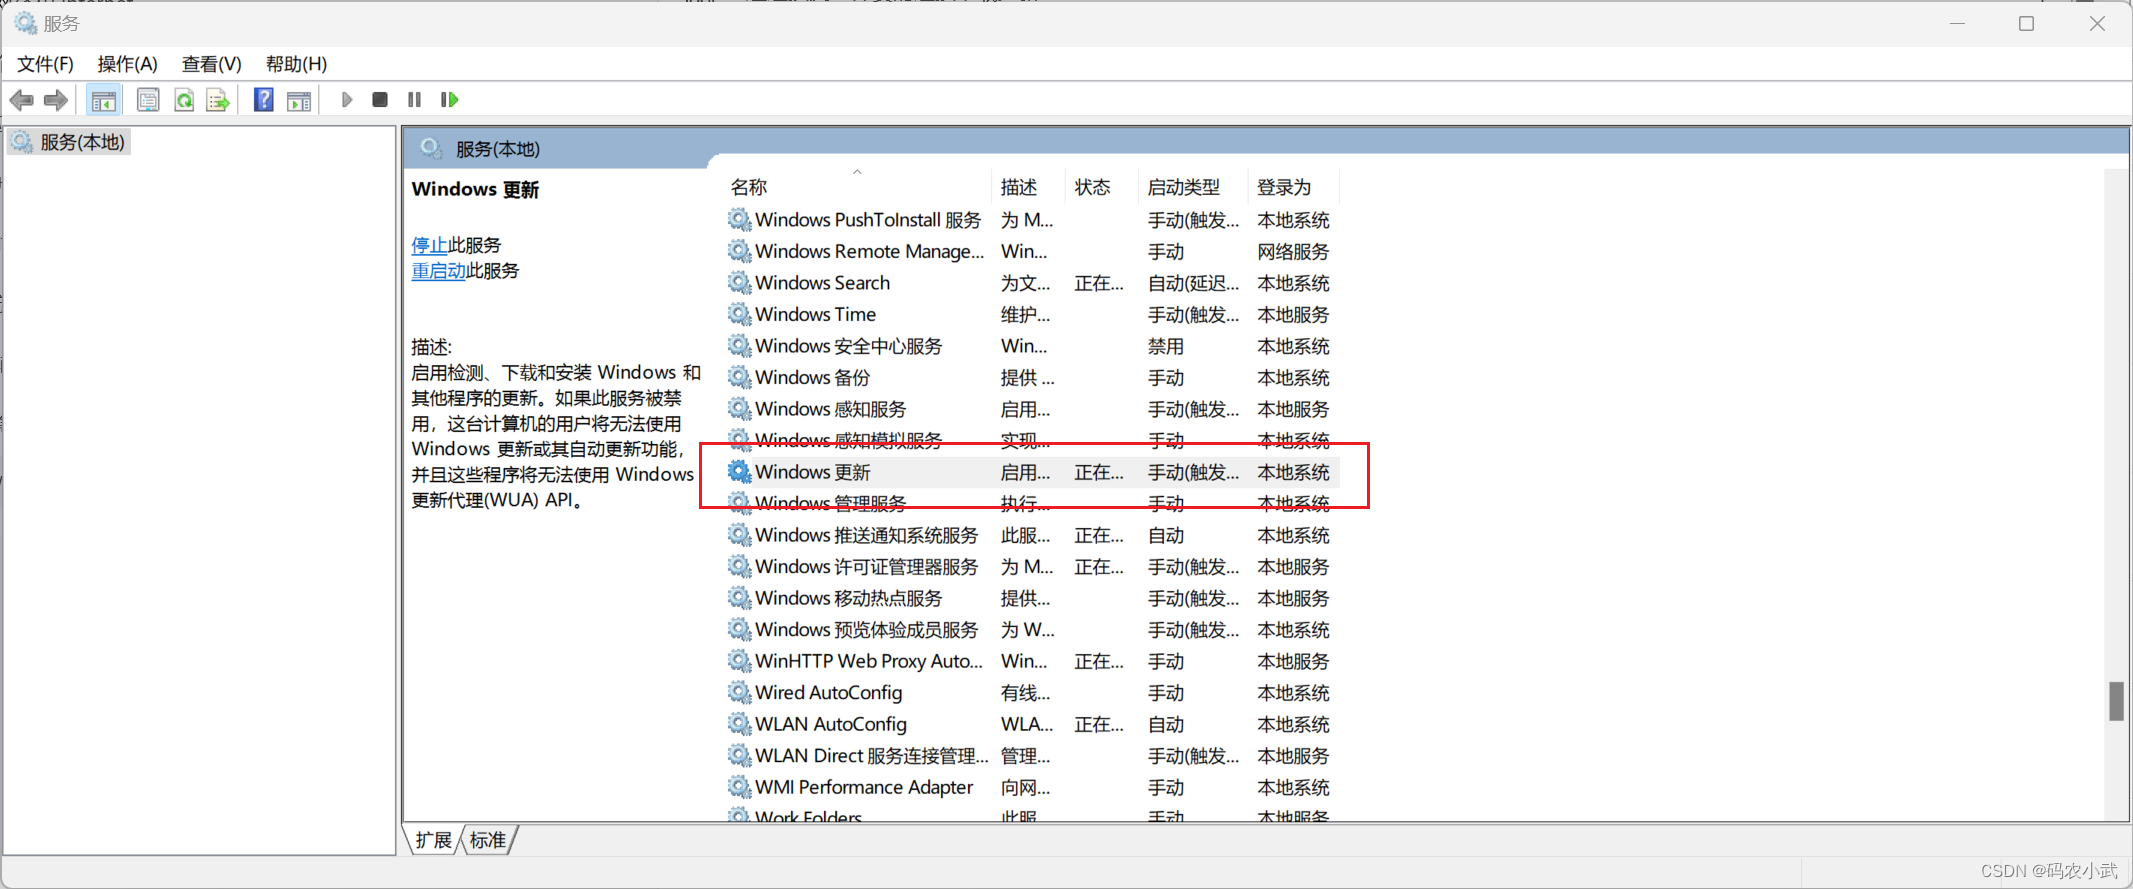Select the Windows 管理服务 row

[1033, 504]
